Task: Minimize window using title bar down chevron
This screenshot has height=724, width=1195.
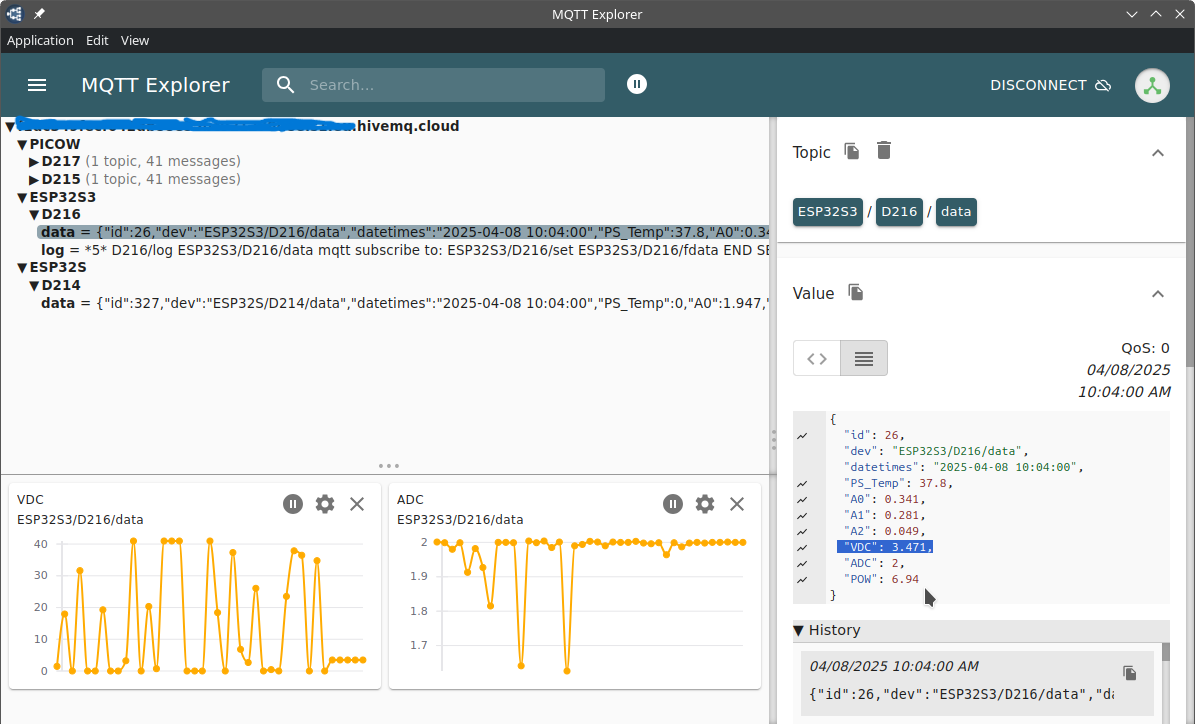Action: 1132,14
